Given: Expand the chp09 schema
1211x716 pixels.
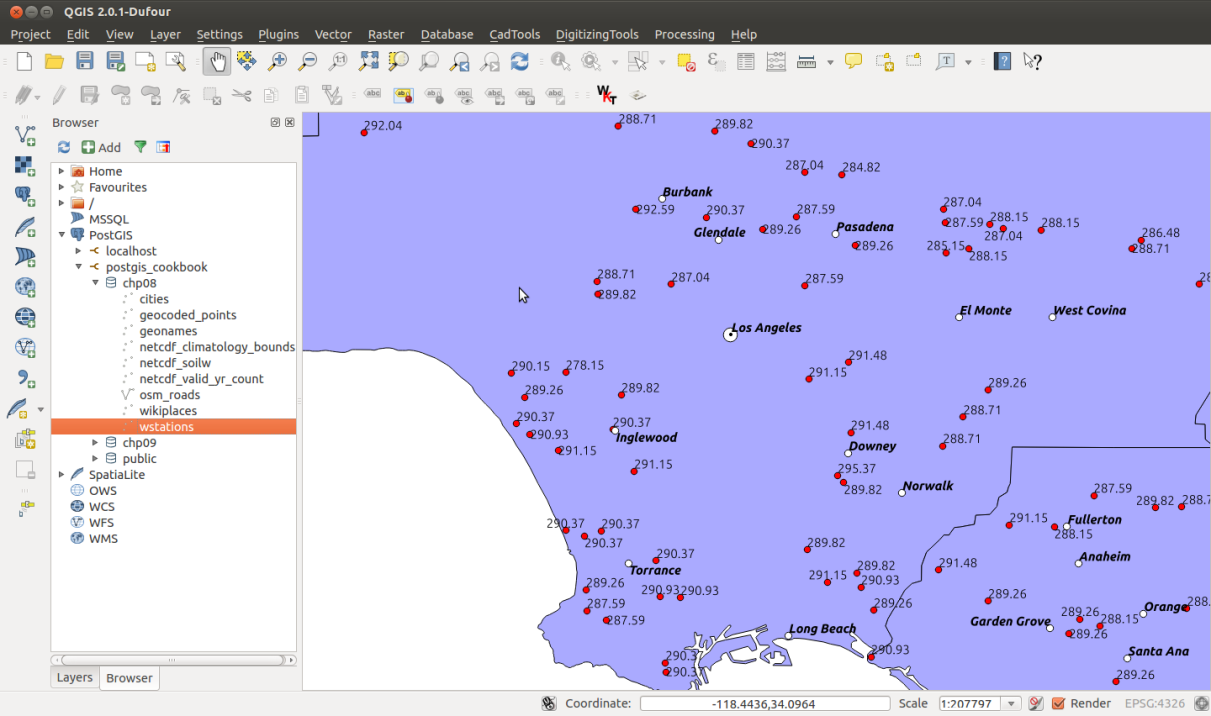Looking at the screenshot, I should click(96, 443).
